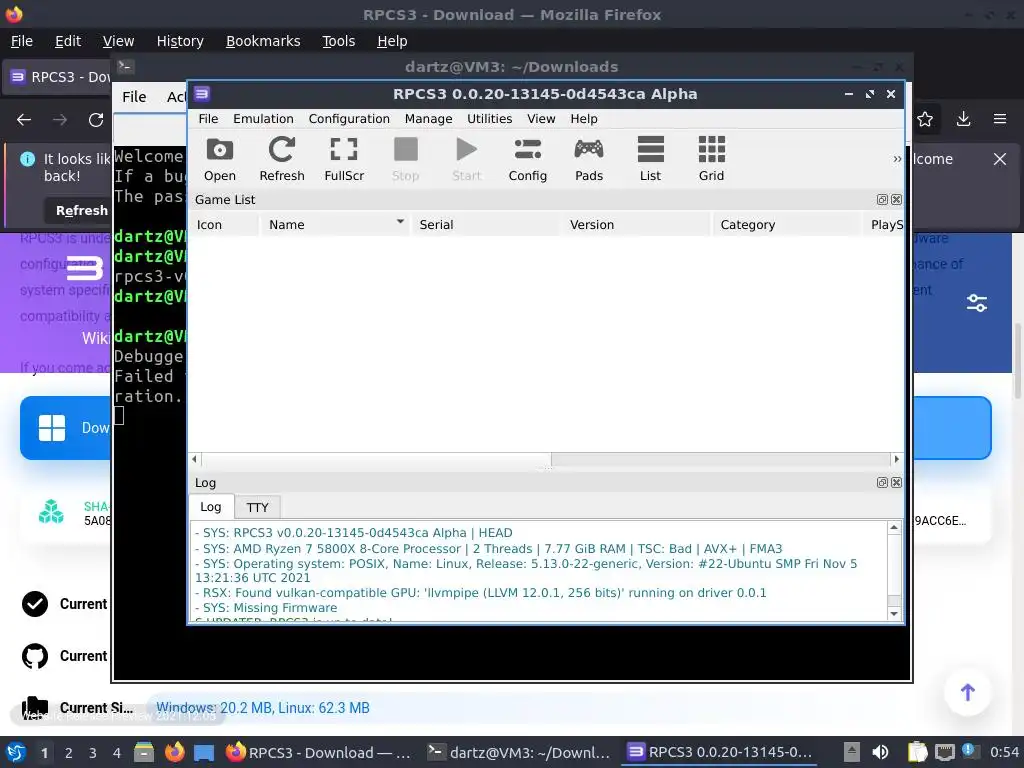Screen dimensions: 1024x768
Task: Open the Firefox downloads panel
Action: coord(963,120)
